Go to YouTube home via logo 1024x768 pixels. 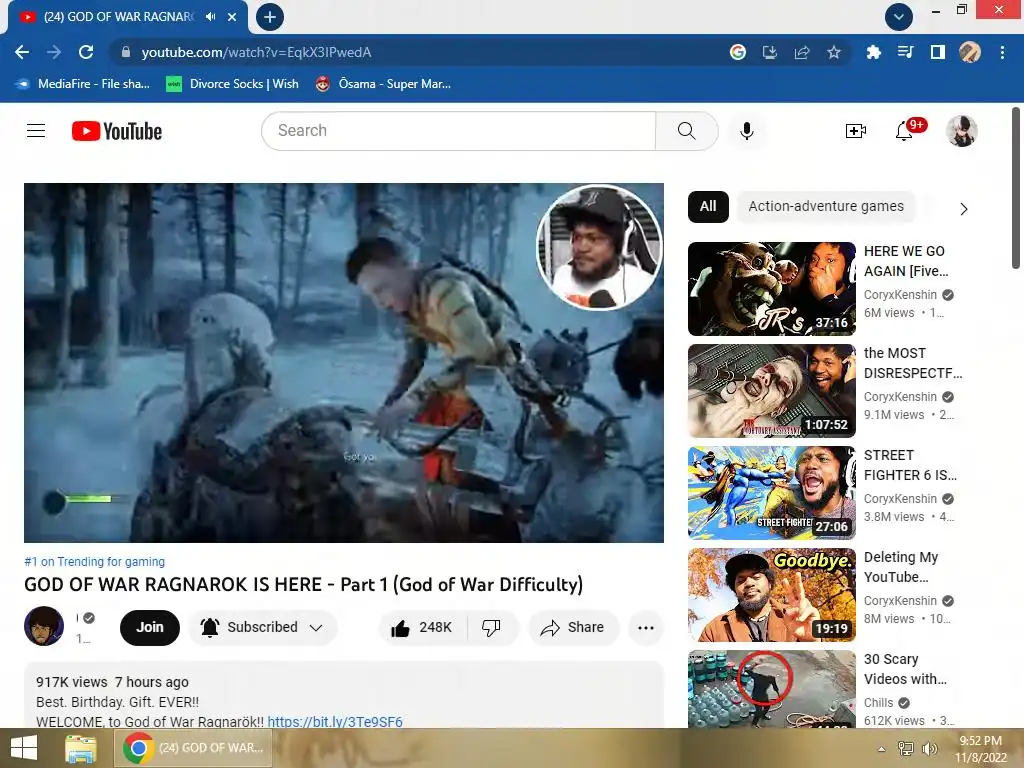(117, 131)
